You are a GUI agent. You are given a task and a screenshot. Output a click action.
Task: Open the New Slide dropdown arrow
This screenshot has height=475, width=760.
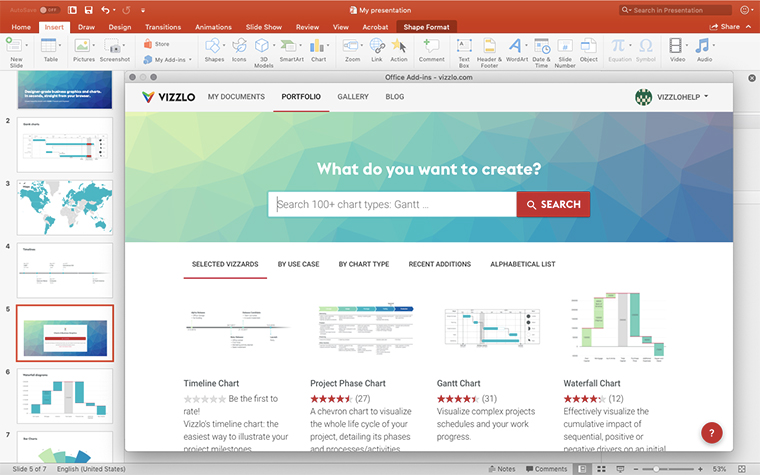(x=27, y=46)
